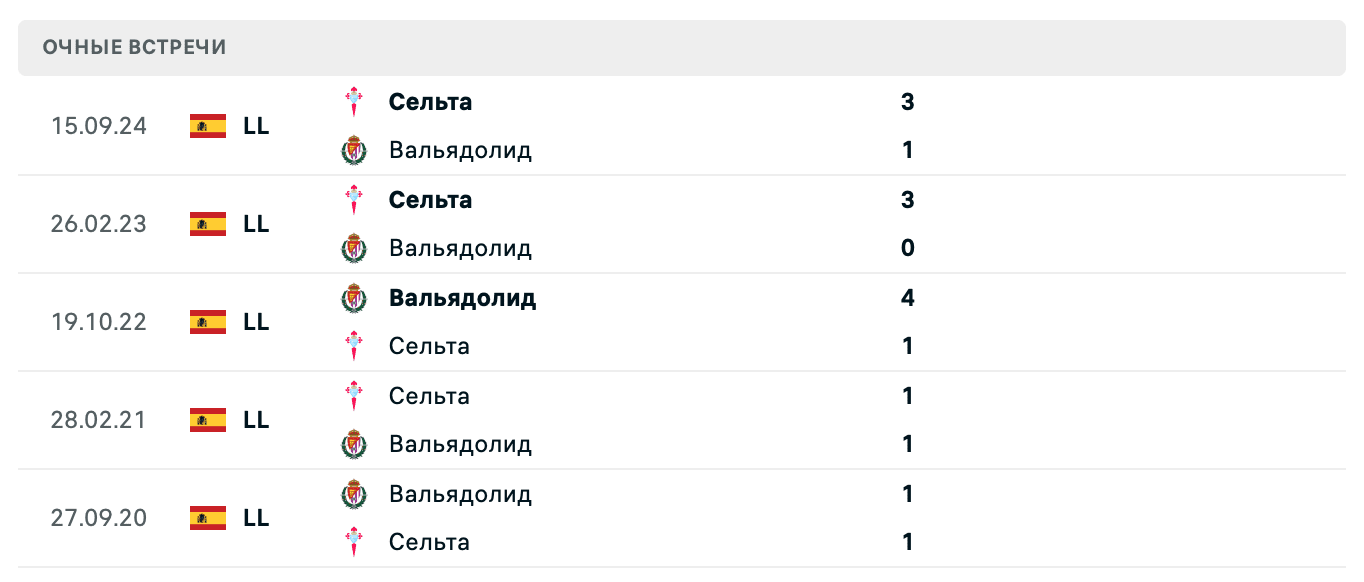
Task: Click Valladolid crest in 15.09.24 match
Action: pyautogui.click(x=354, y=151)
